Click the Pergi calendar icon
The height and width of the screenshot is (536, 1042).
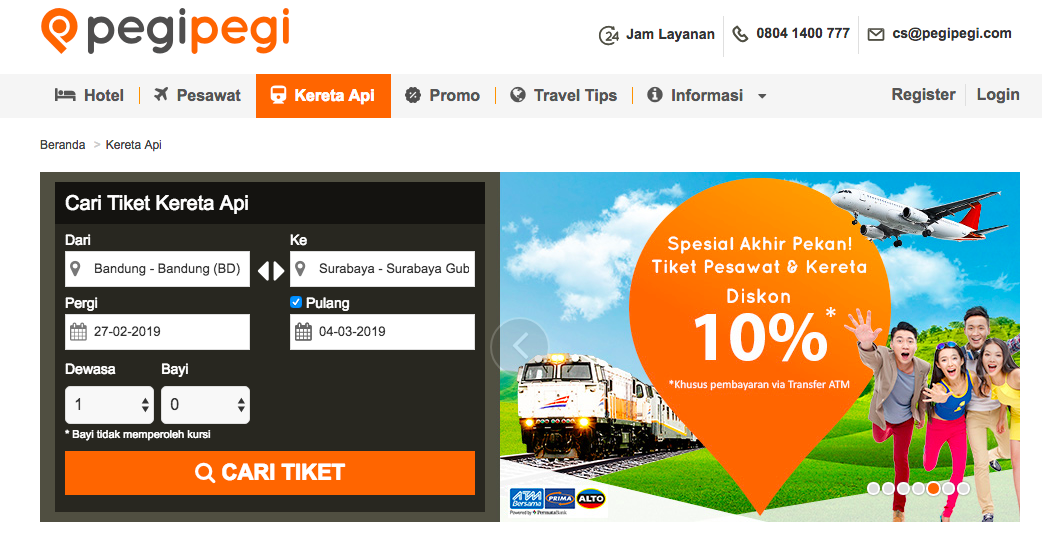click(x=78, y=331)
